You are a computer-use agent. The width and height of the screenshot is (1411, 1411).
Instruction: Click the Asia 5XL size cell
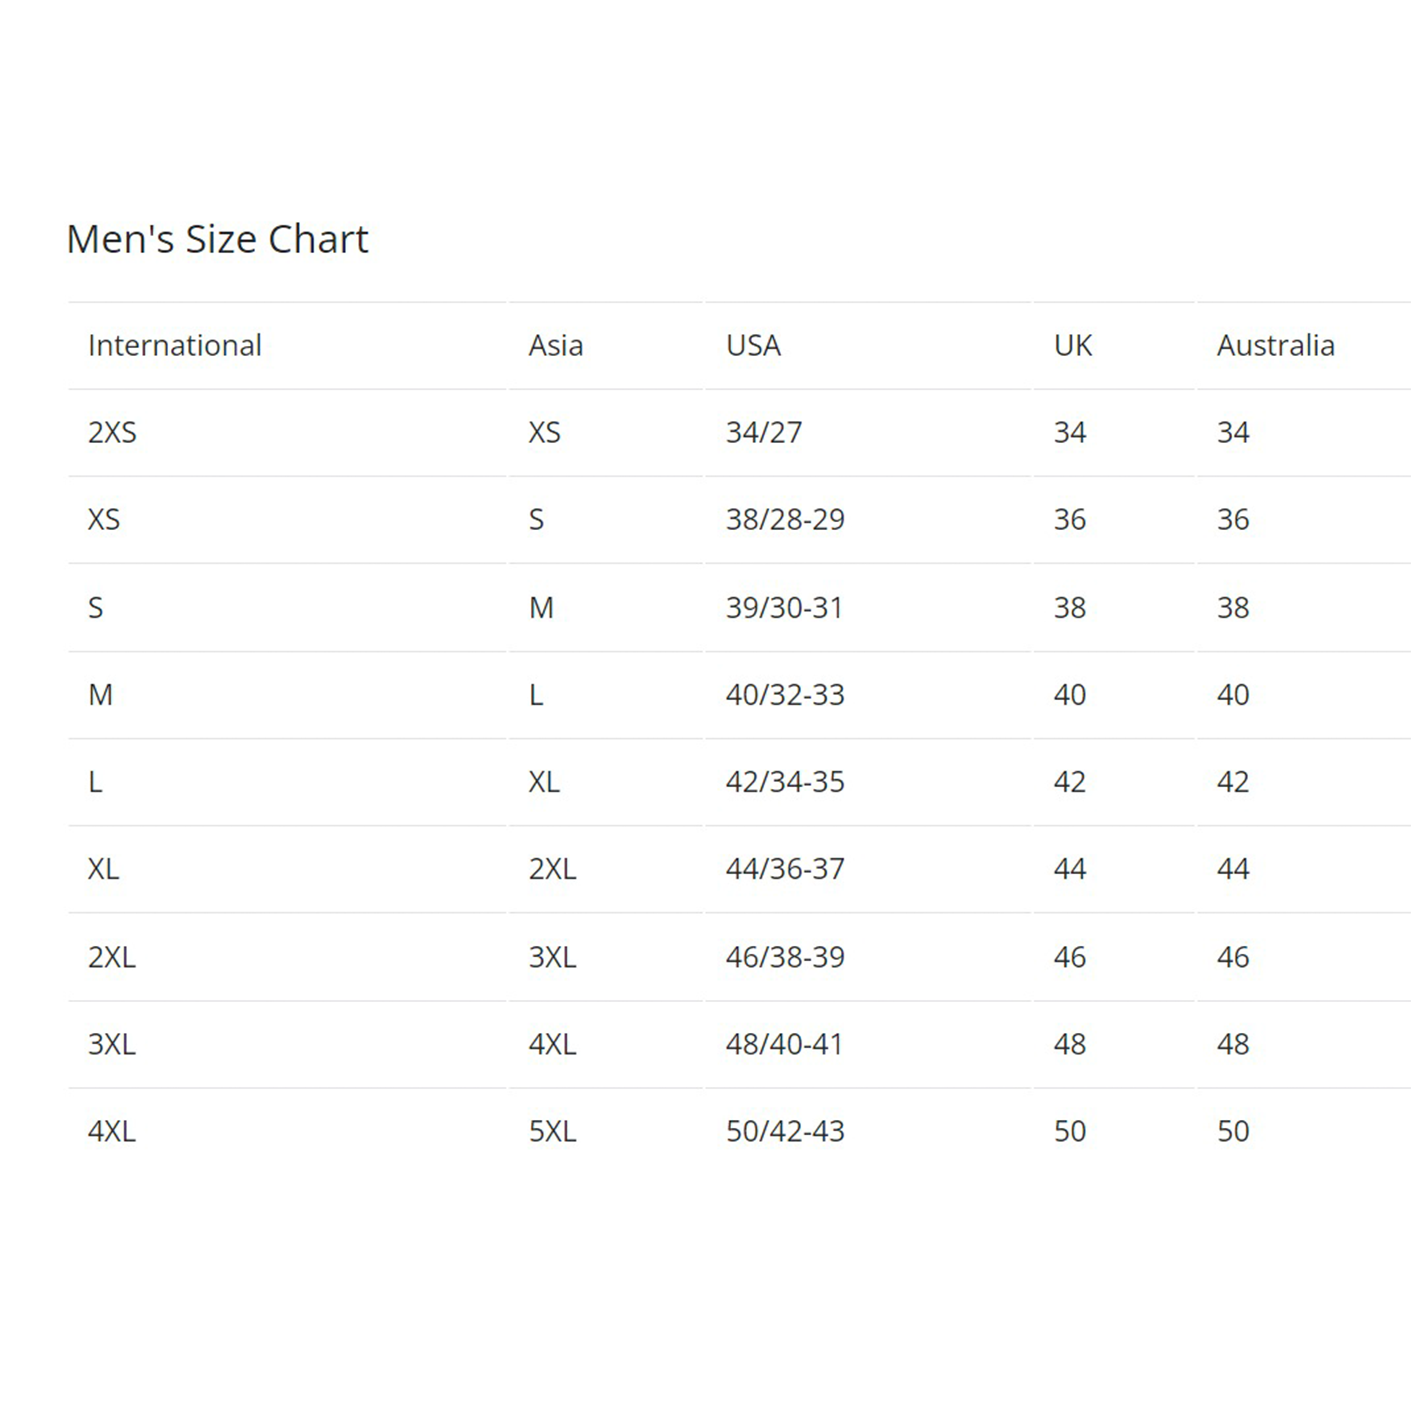(552, 1131)
